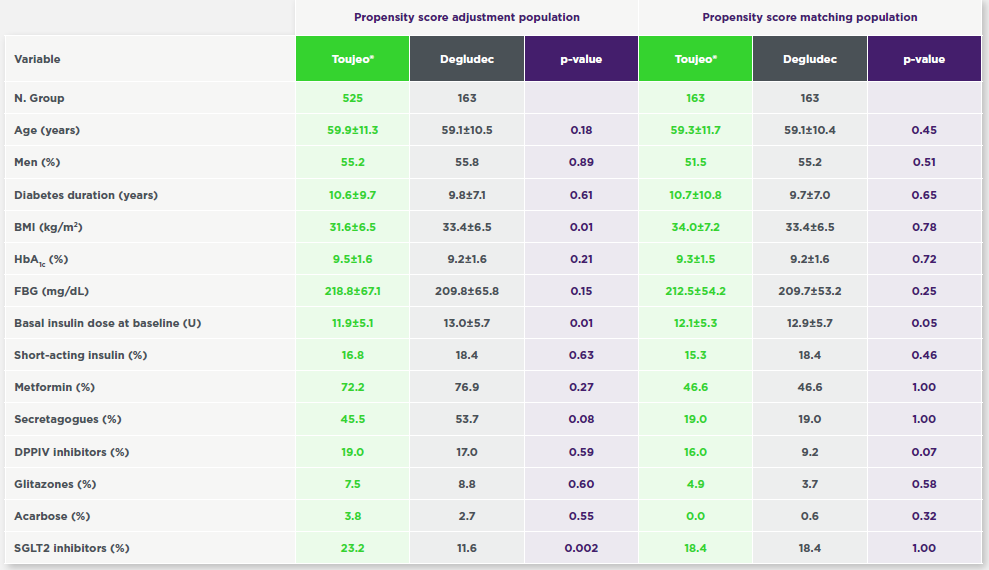Select the 'N. Group' row label
The image size is (989, 570).
(39, 98)
